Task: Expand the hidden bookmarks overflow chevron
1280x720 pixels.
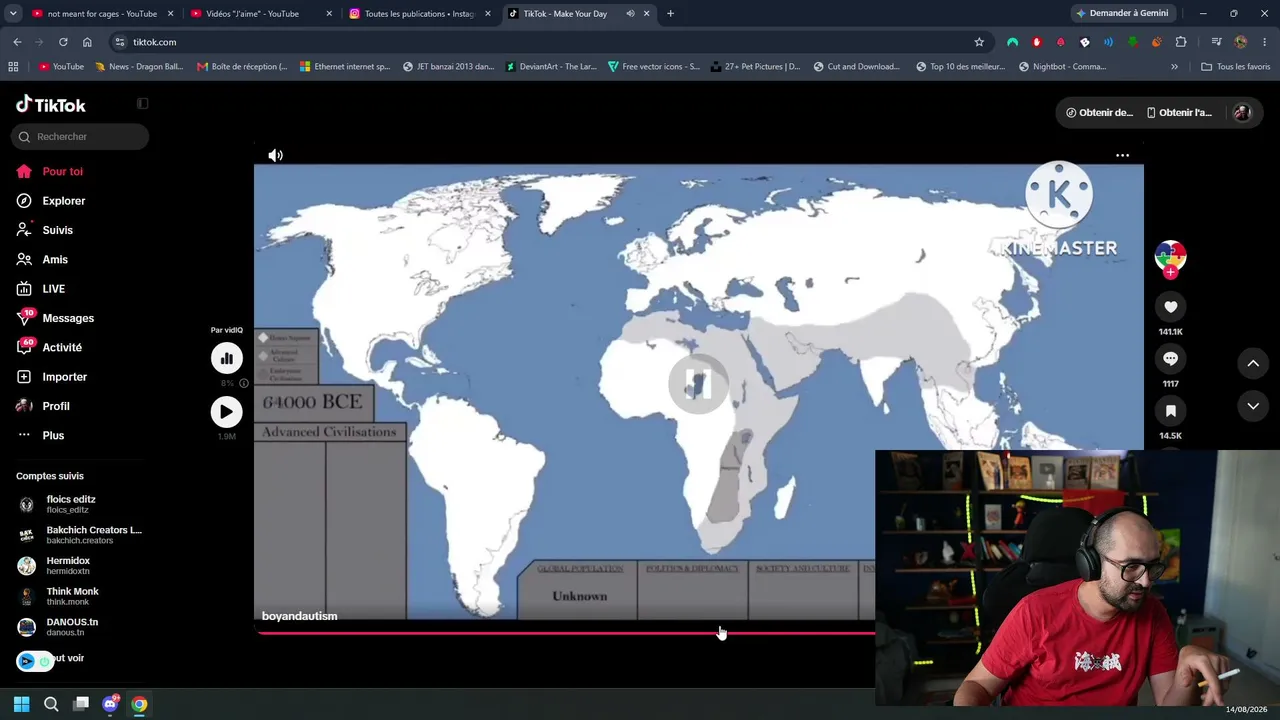Action: (1174, 67)
